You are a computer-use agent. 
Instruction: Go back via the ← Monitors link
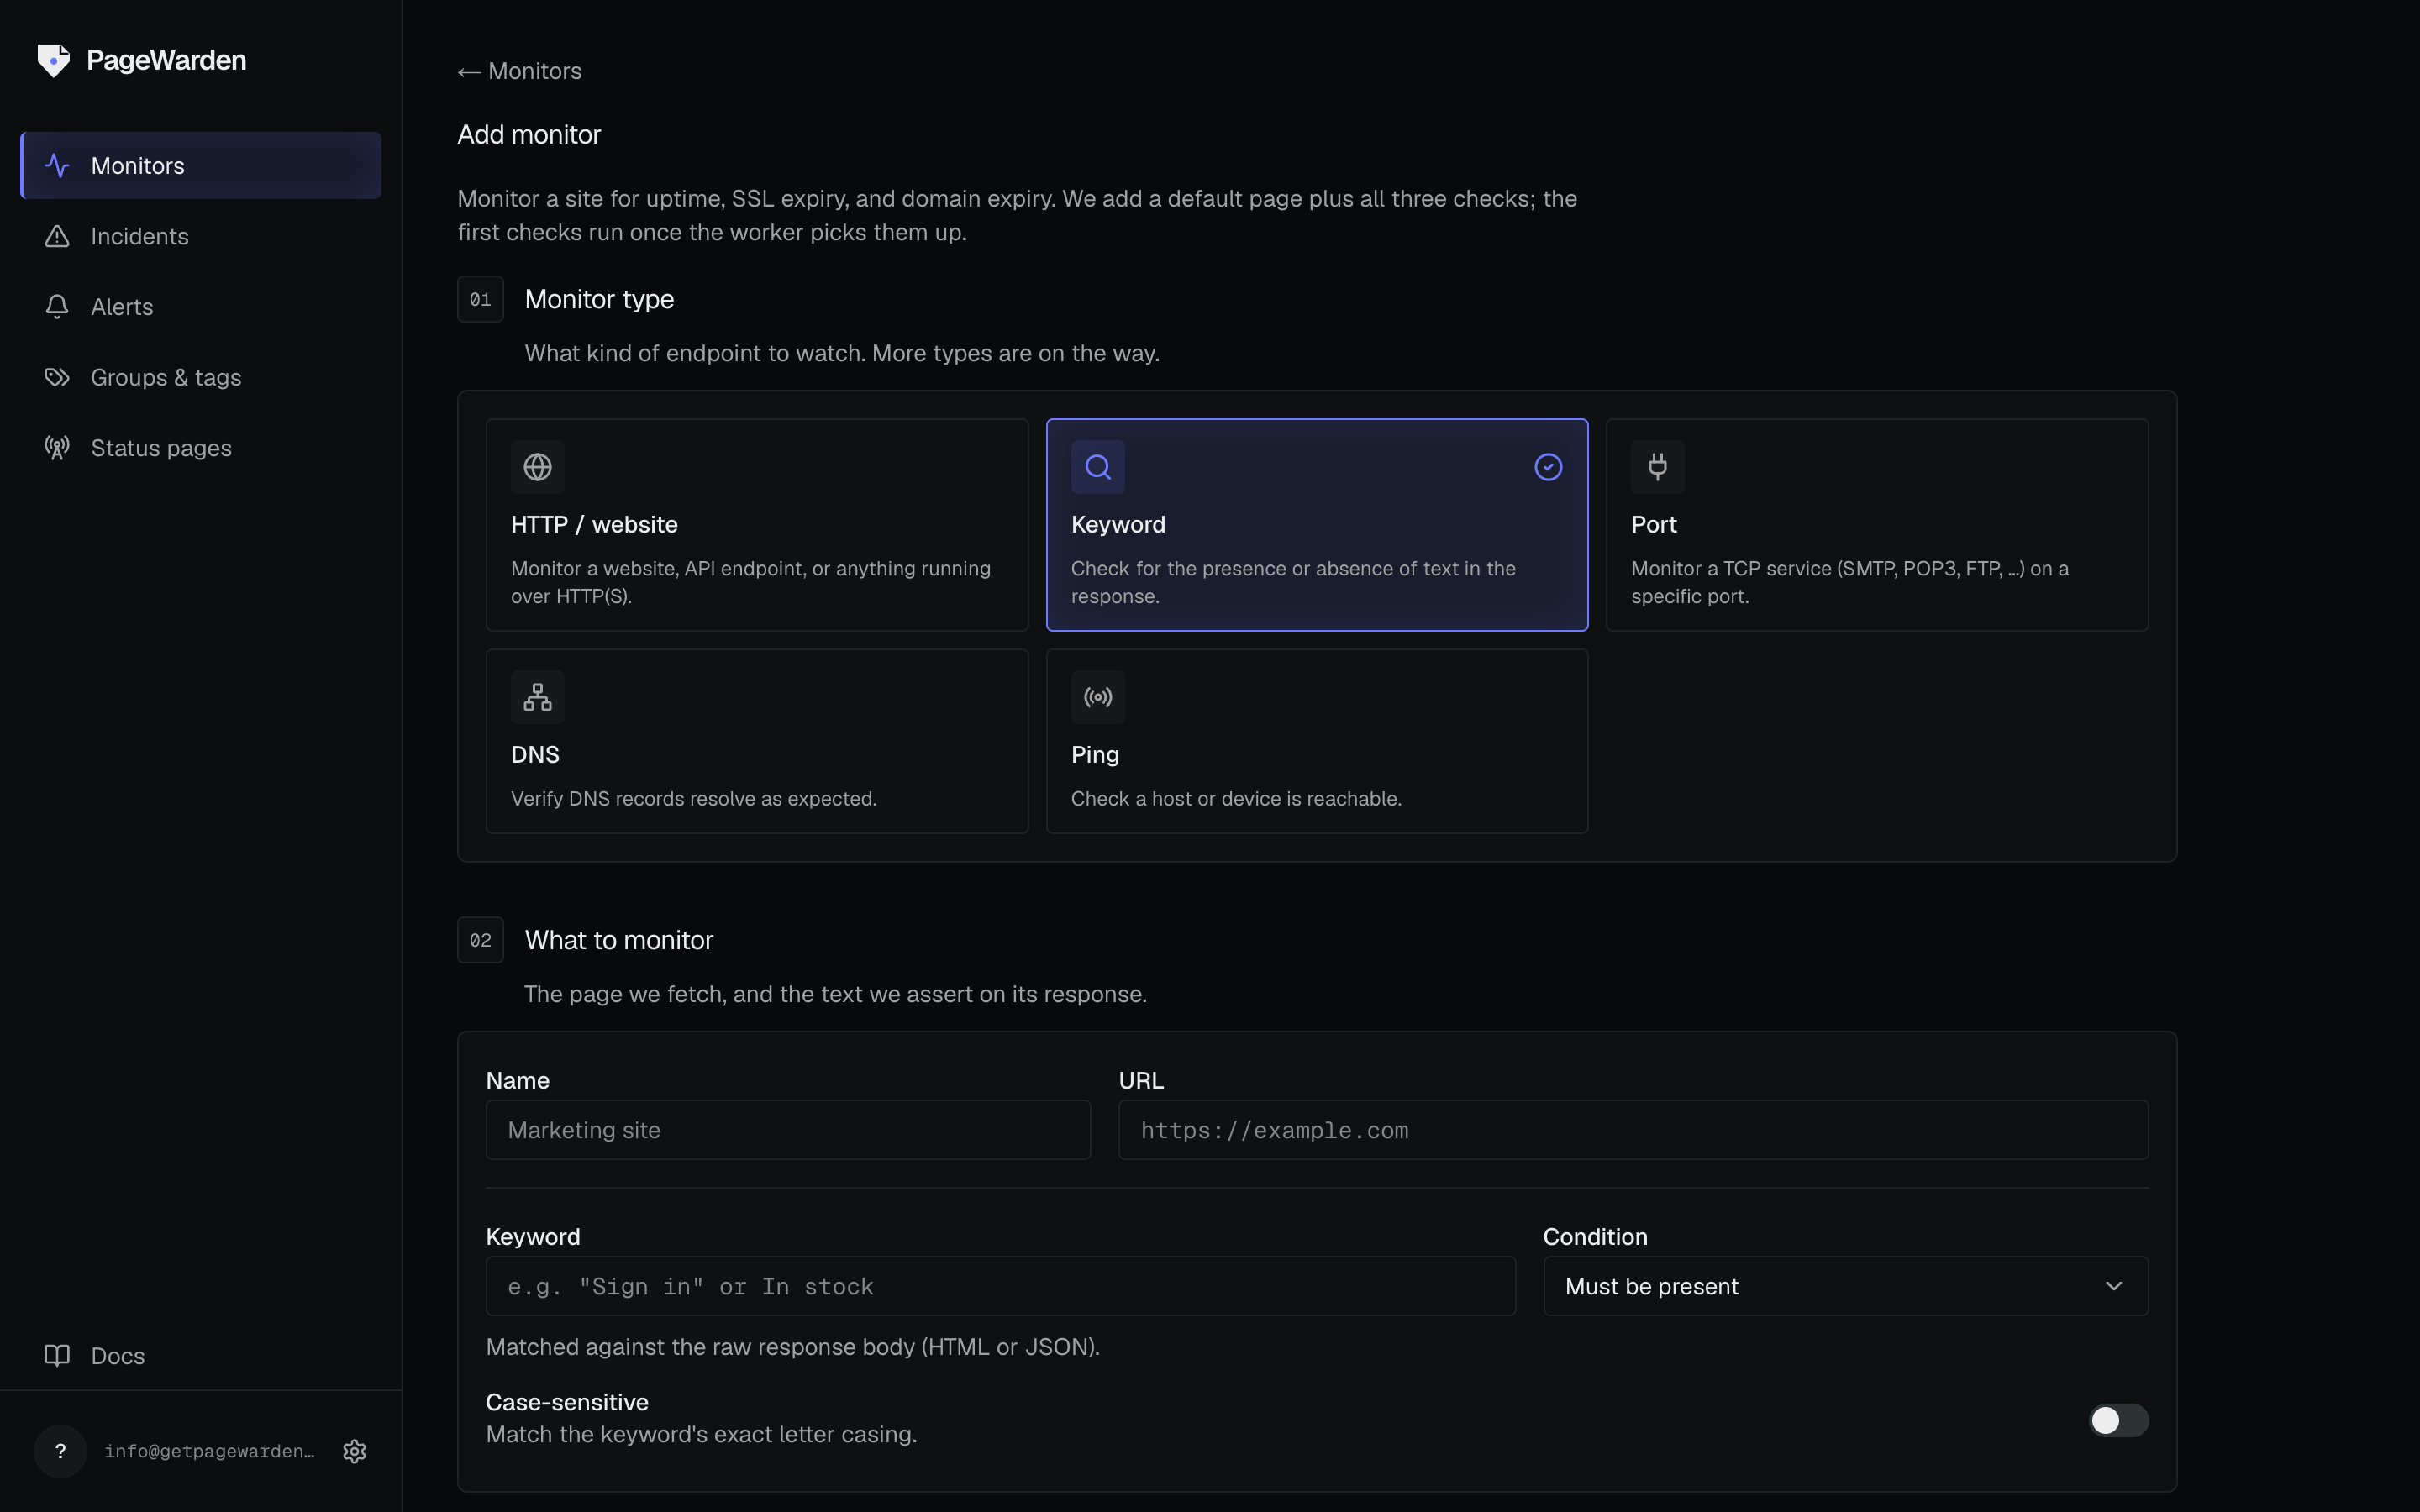pos(519,71)
